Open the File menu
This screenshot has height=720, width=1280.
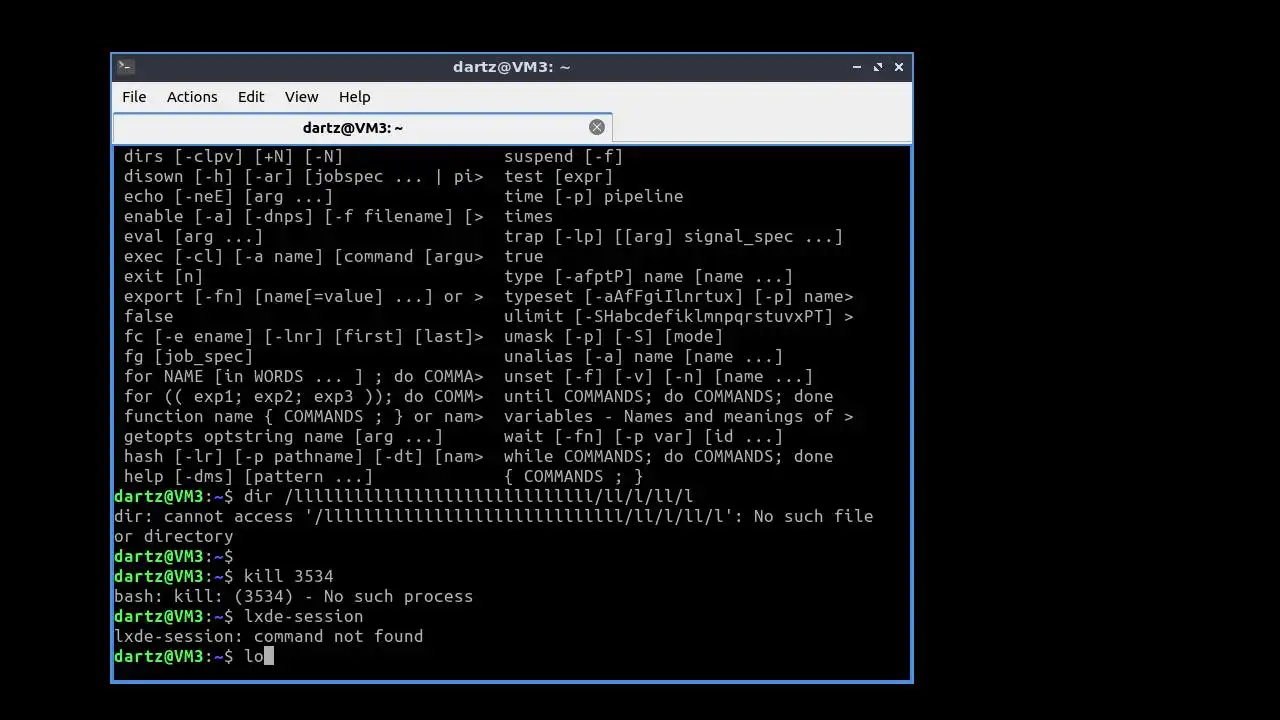click(x=134, y=97)
